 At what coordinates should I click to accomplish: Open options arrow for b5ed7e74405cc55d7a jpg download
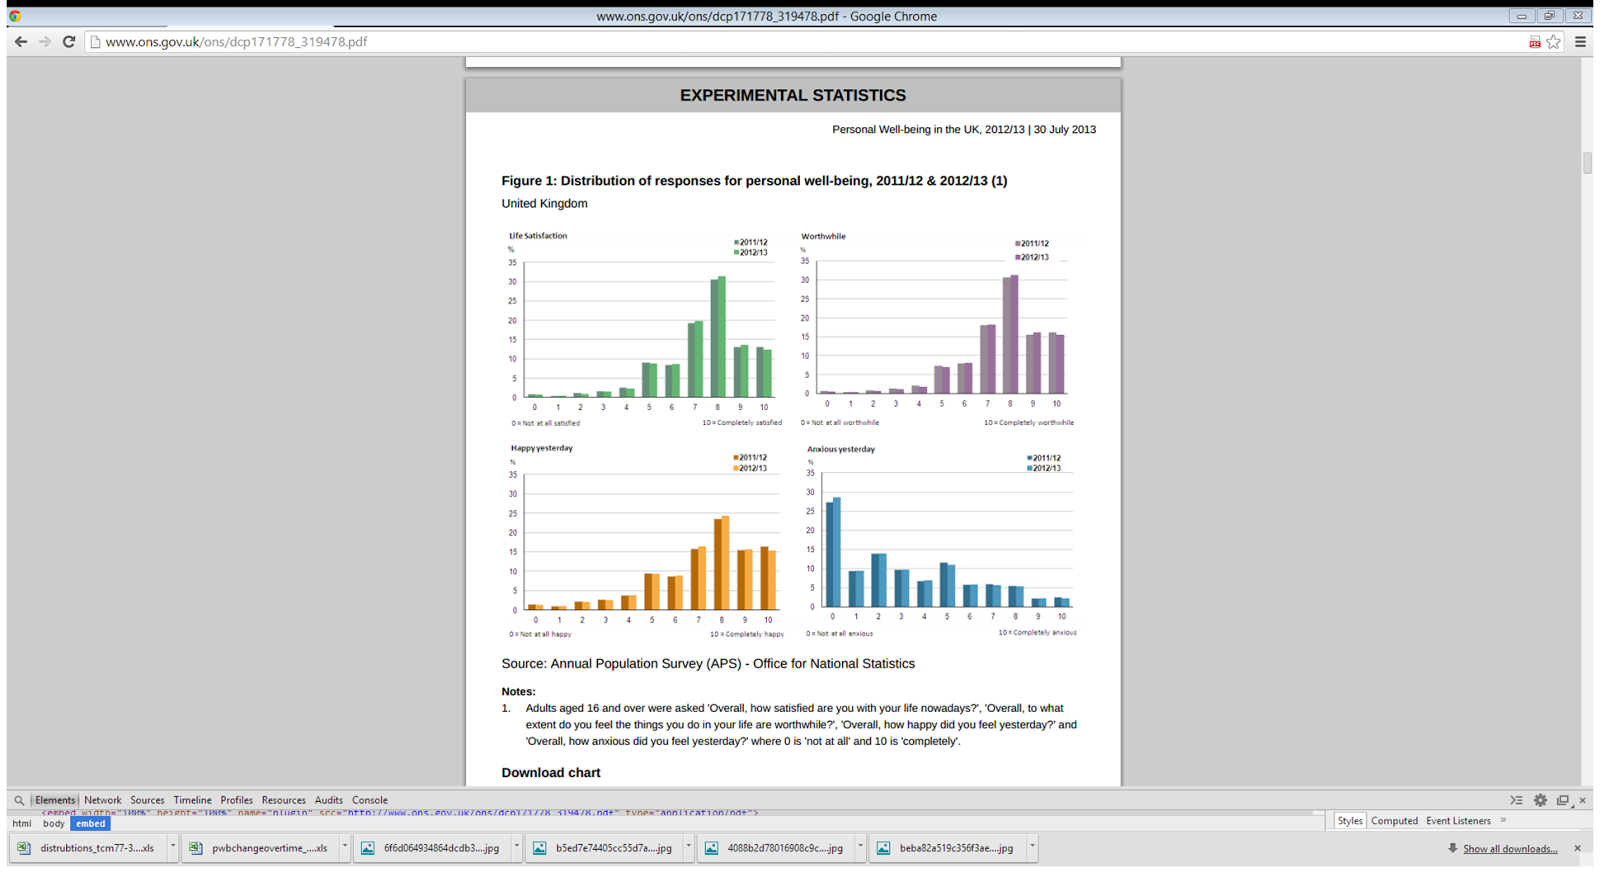689,847
